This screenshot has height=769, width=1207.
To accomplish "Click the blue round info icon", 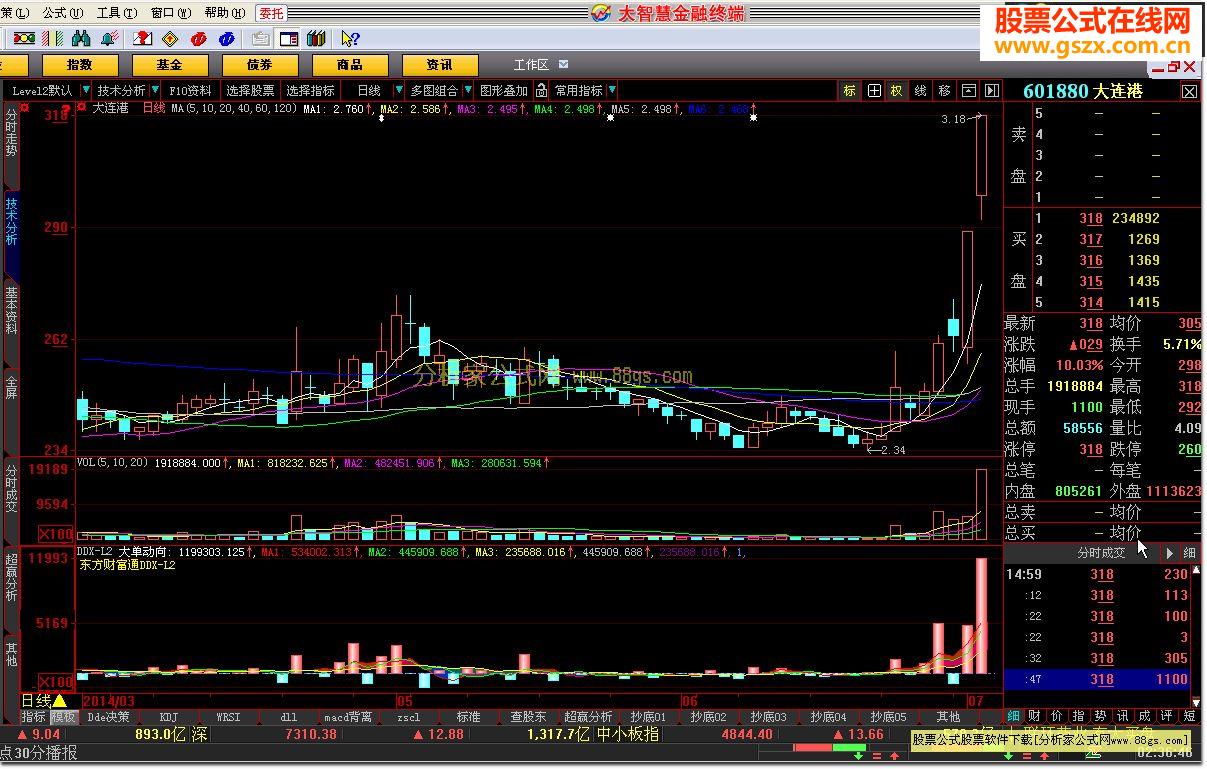I will (x=227, y=39).
